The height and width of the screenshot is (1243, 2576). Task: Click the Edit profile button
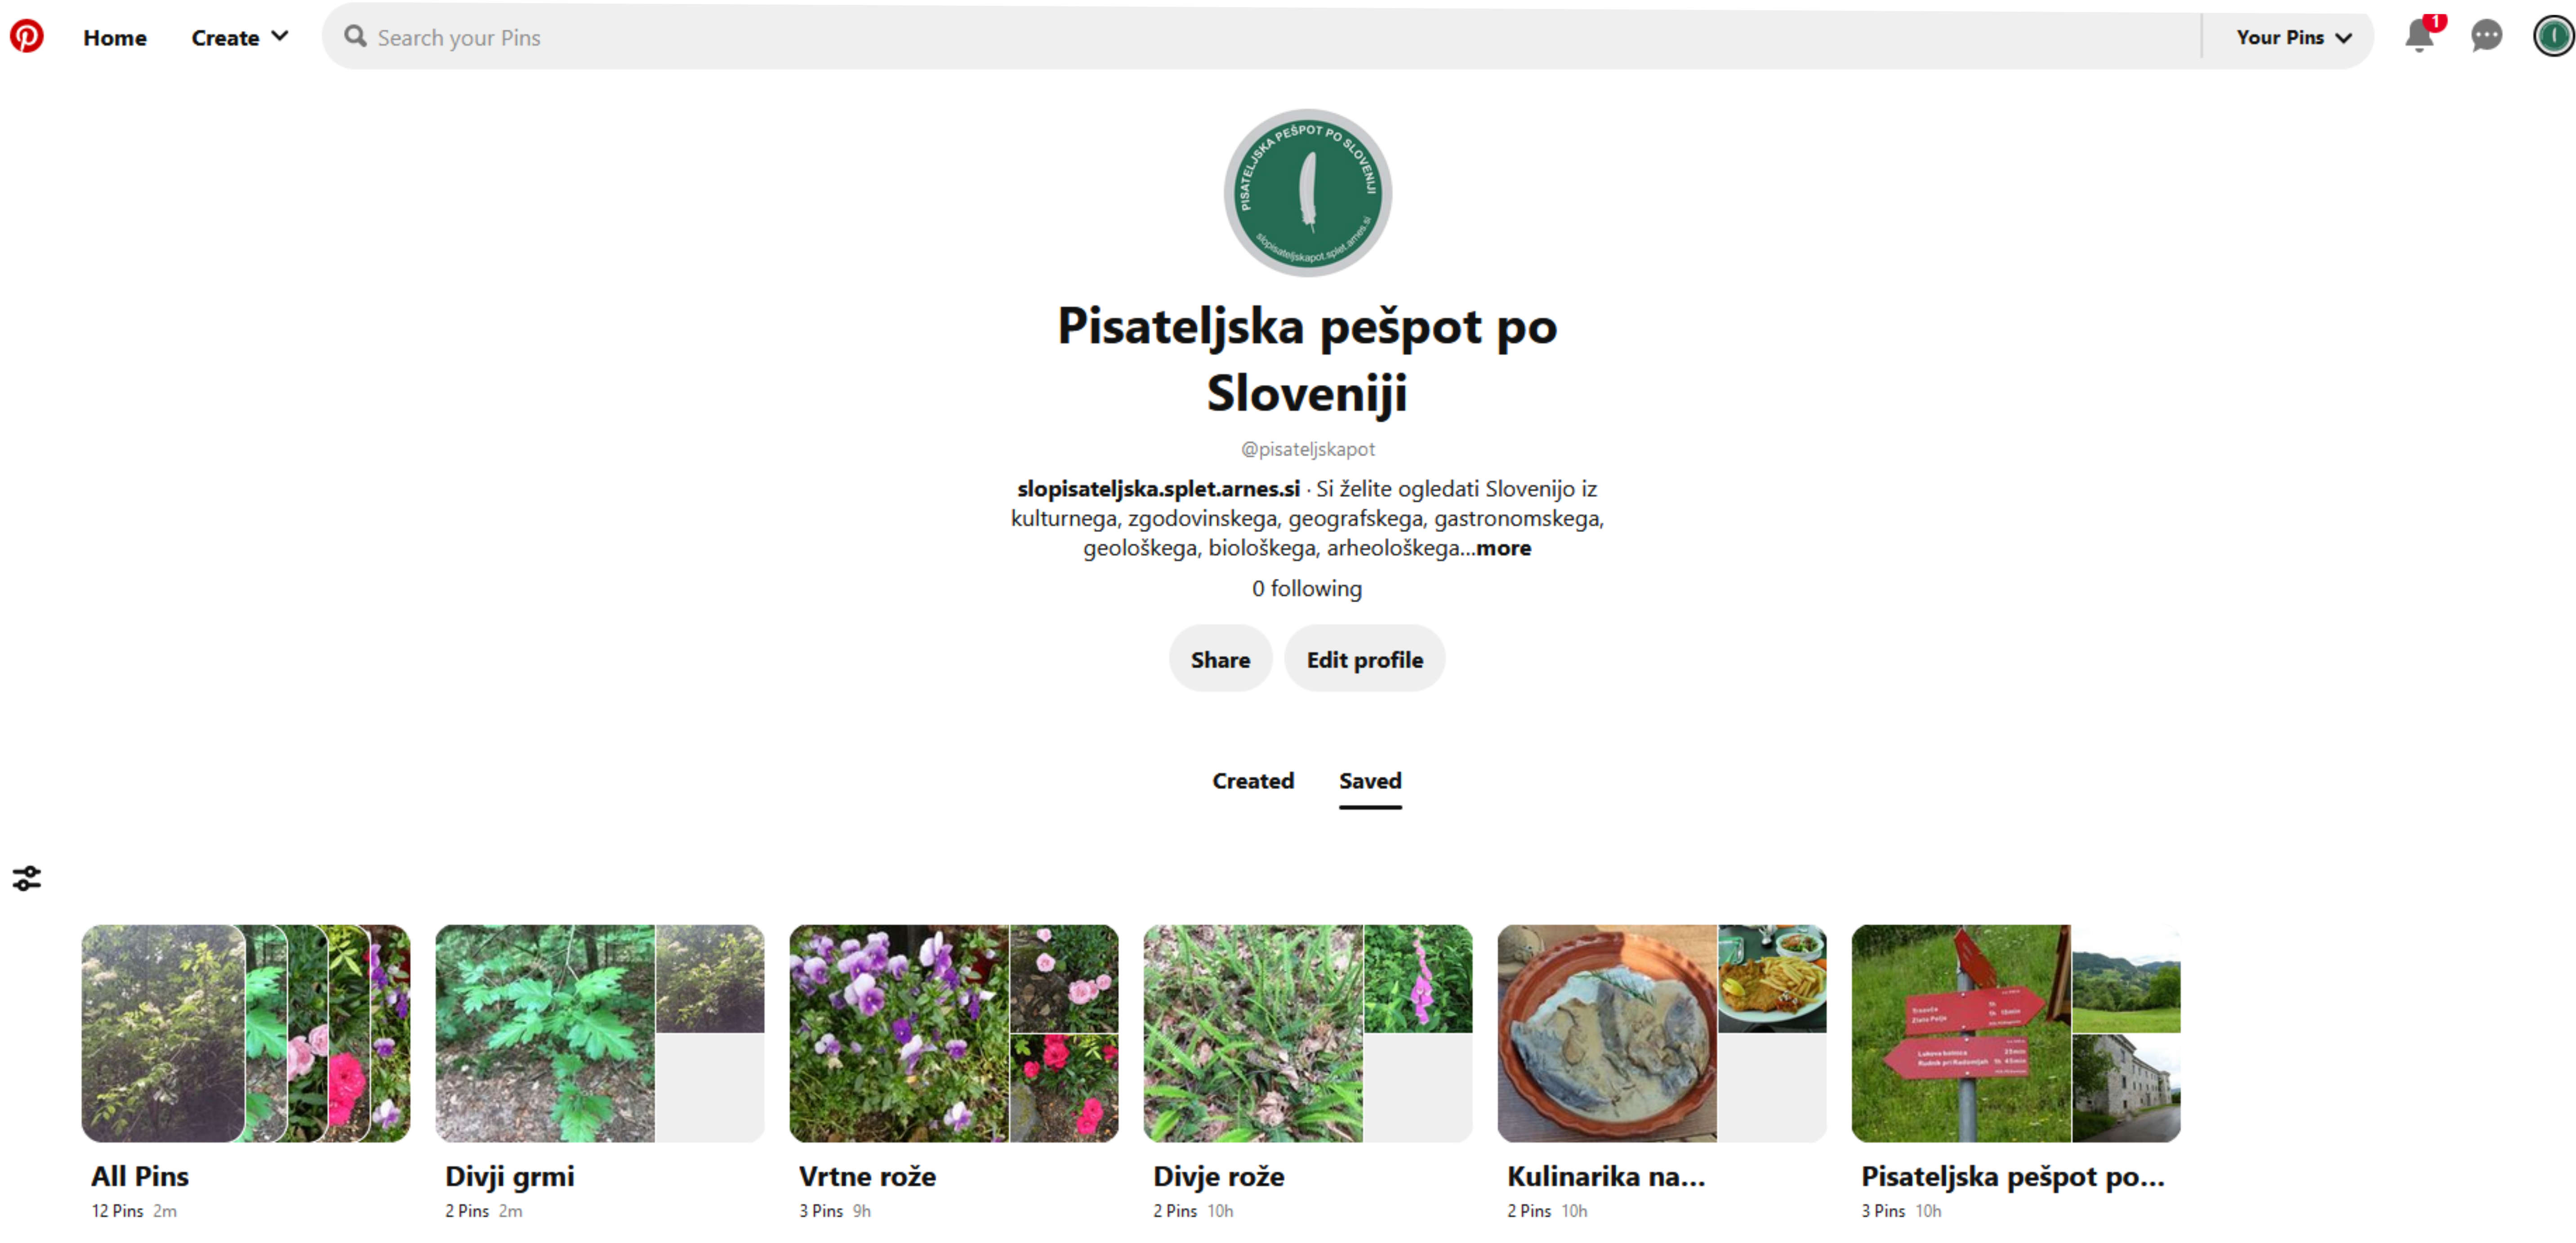[x=1364, y=659]
